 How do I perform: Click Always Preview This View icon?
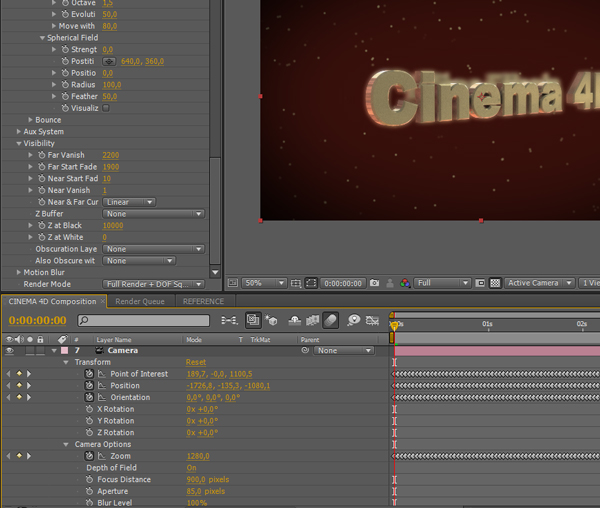tap(232, 283)
